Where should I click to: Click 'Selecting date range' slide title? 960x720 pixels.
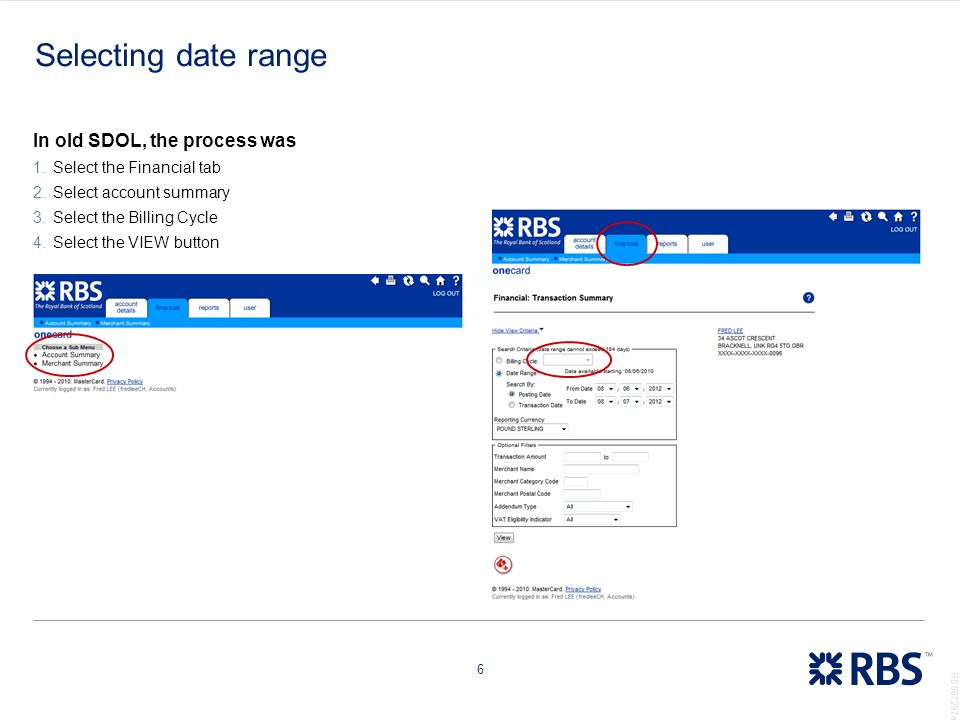pos(181,56)
